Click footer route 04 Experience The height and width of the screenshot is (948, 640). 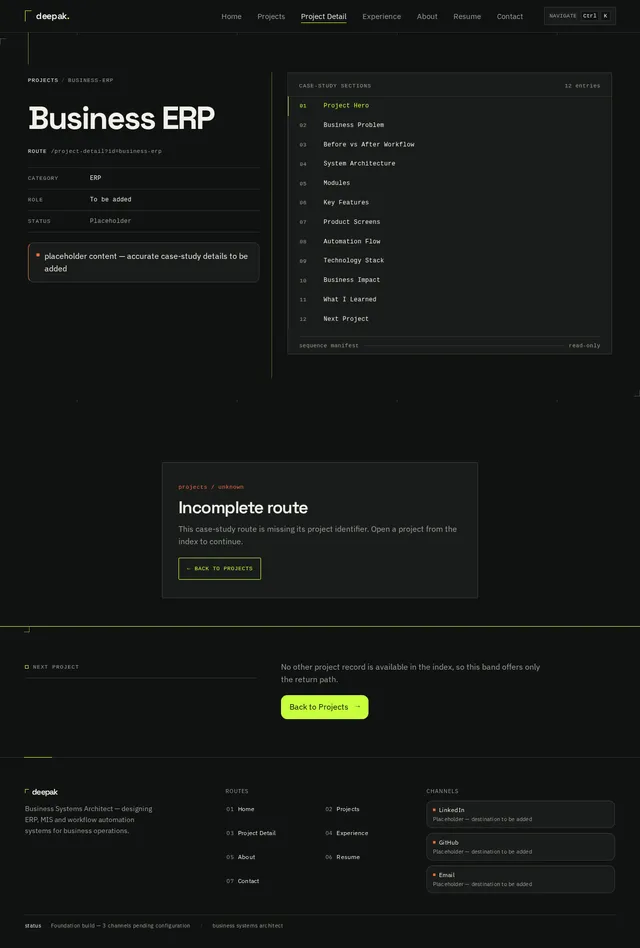pyautogui.click(x=346, y=833)
